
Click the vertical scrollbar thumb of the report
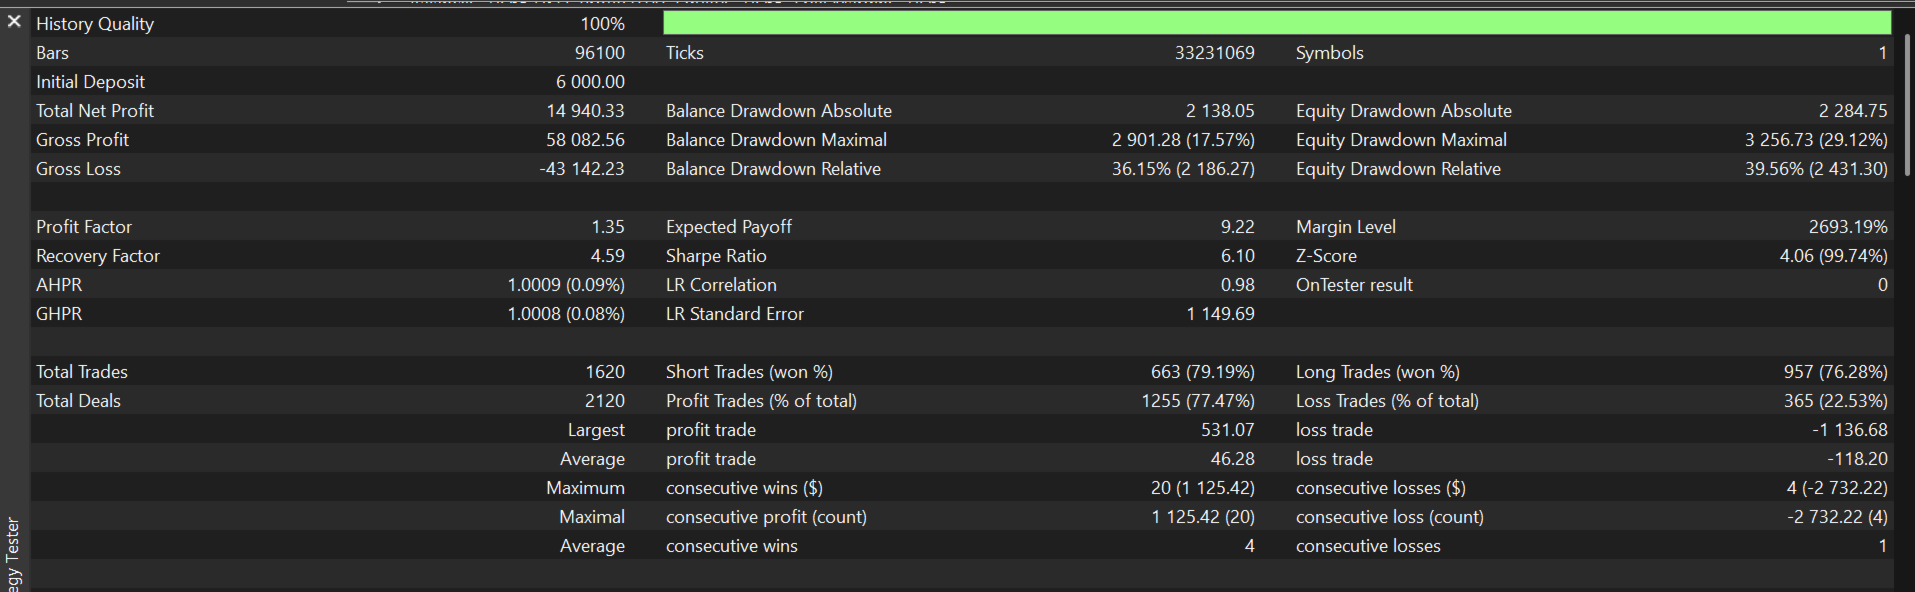1907,104
